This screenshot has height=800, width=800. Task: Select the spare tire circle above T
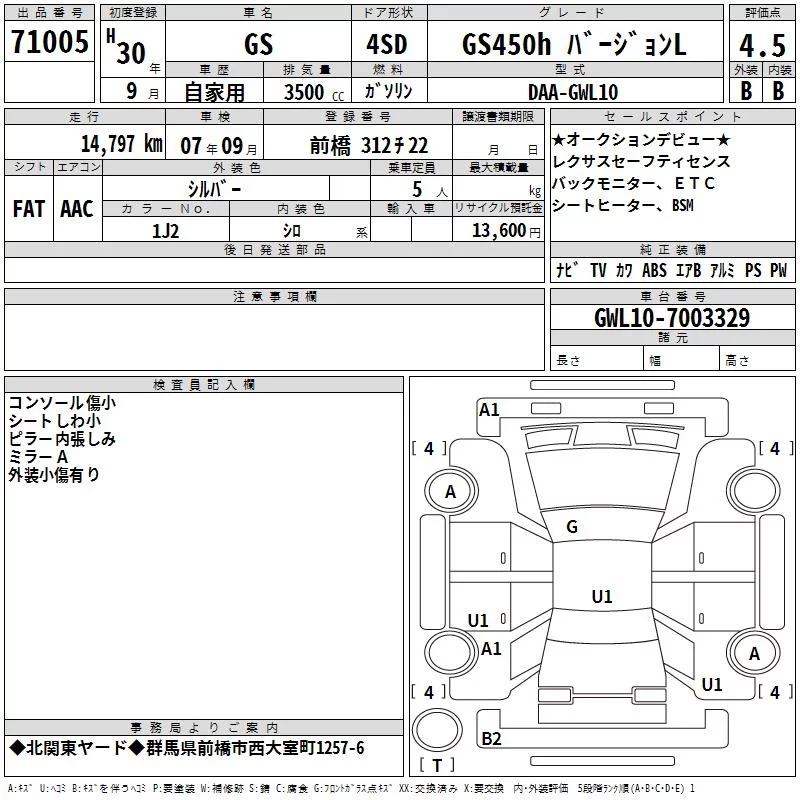coord(437,730)
